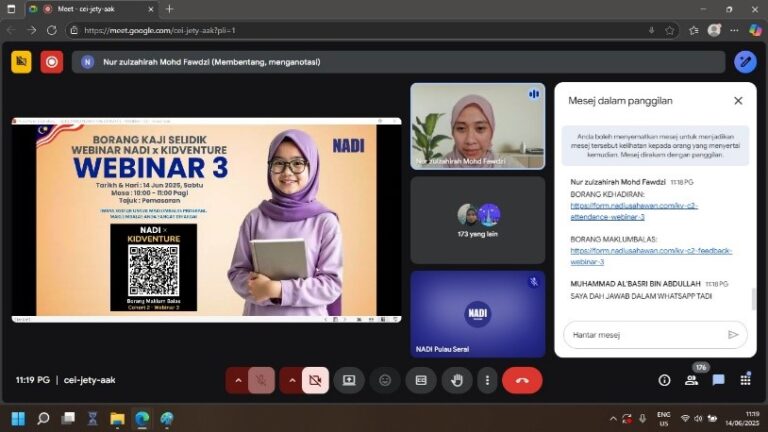The width and height of the screenshot is (768, 432).
Task: Switch to Microsoft Edge on taskbar
Action: pos(142,419)
